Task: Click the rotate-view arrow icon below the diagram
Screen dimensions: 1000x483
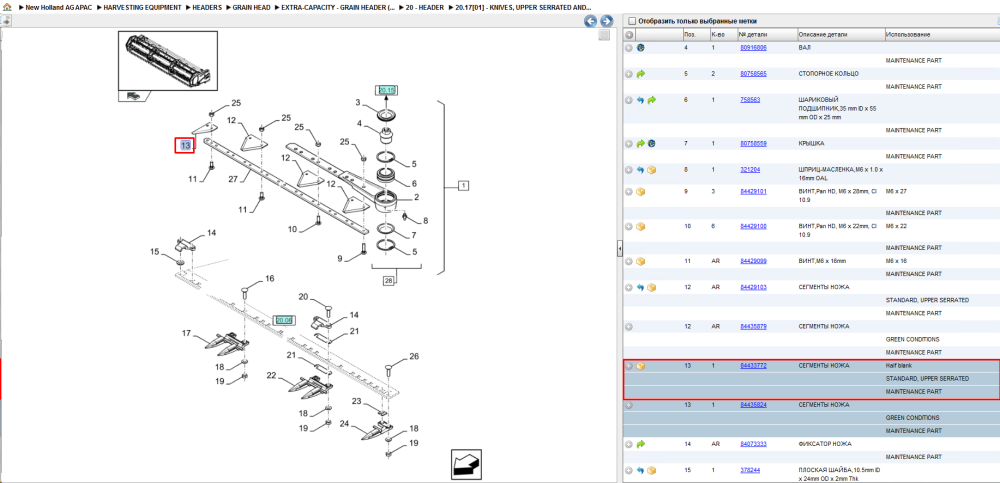Action: (466, 464)
